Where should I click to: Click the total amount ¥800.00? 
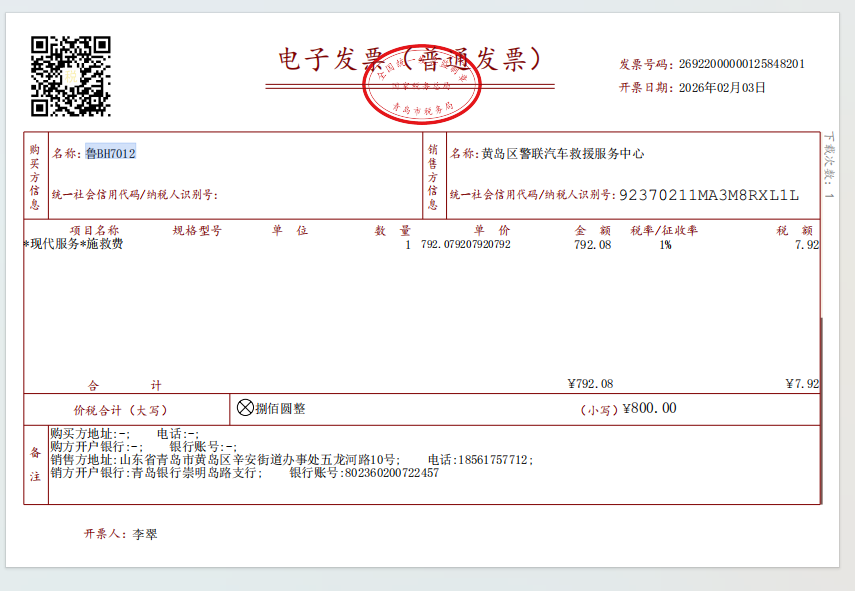[649, 408]
